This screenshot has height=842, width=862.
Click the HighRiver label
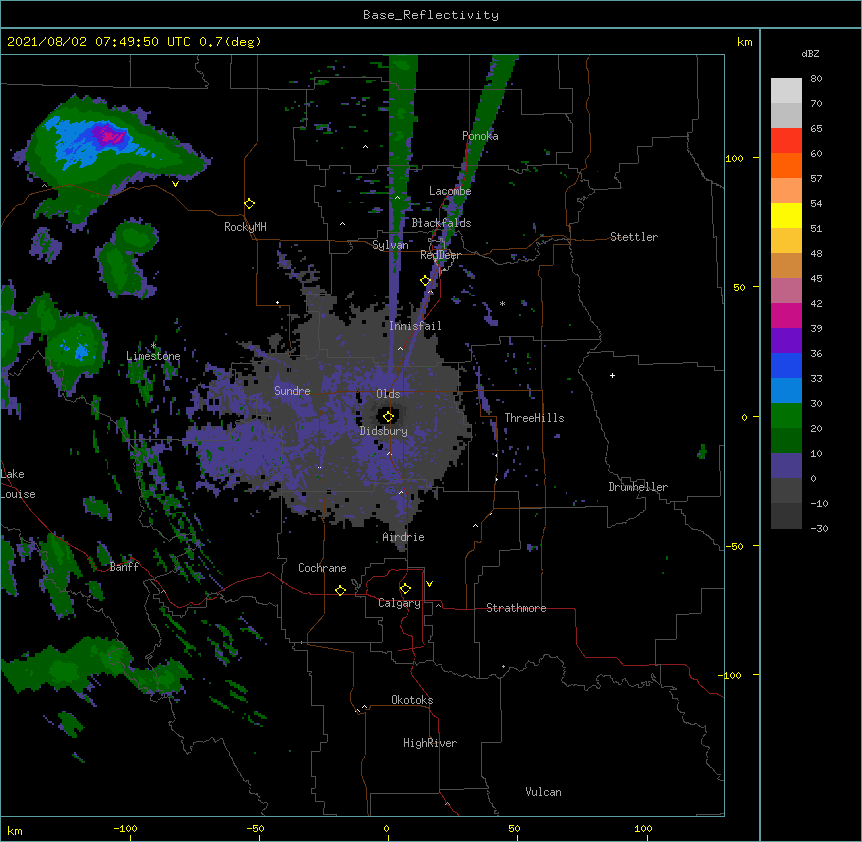point(430,743)
